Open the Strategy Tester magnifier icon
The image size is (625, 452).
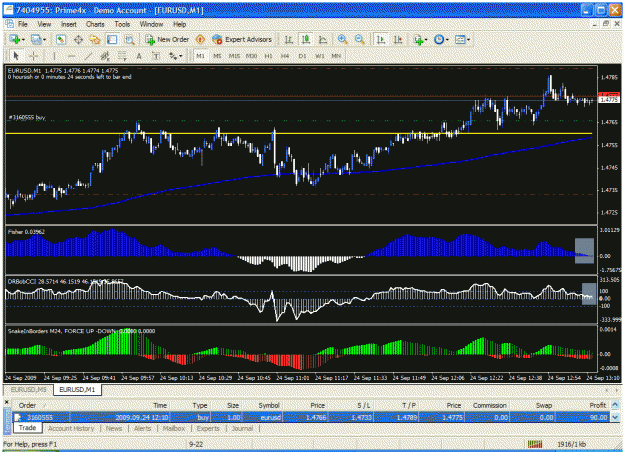[x=129, y=39]
